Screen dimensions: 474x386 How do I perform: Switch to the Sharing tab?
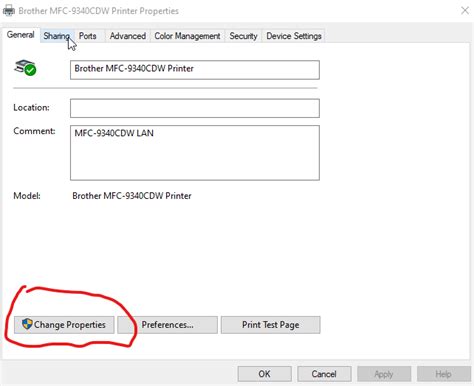pos(56,36)
